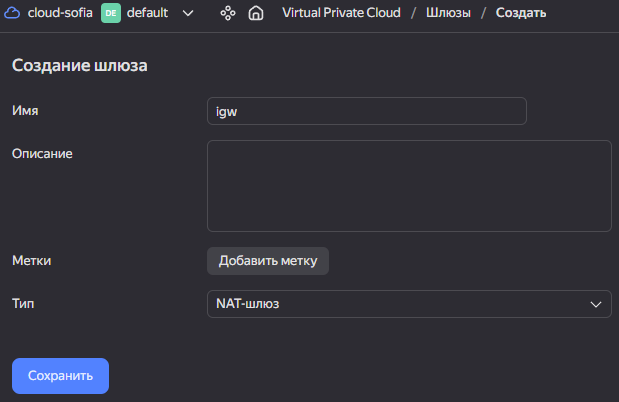The image size is (619, 402).
Task: Click the Создать breadcrumb item
Action: [521, 13]
